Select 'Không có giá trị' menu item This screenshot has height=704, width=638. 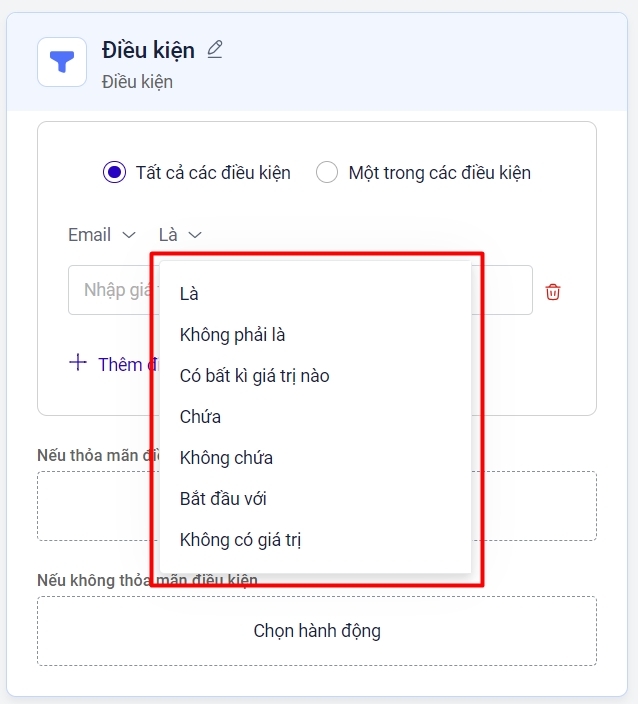click(240, 540)
